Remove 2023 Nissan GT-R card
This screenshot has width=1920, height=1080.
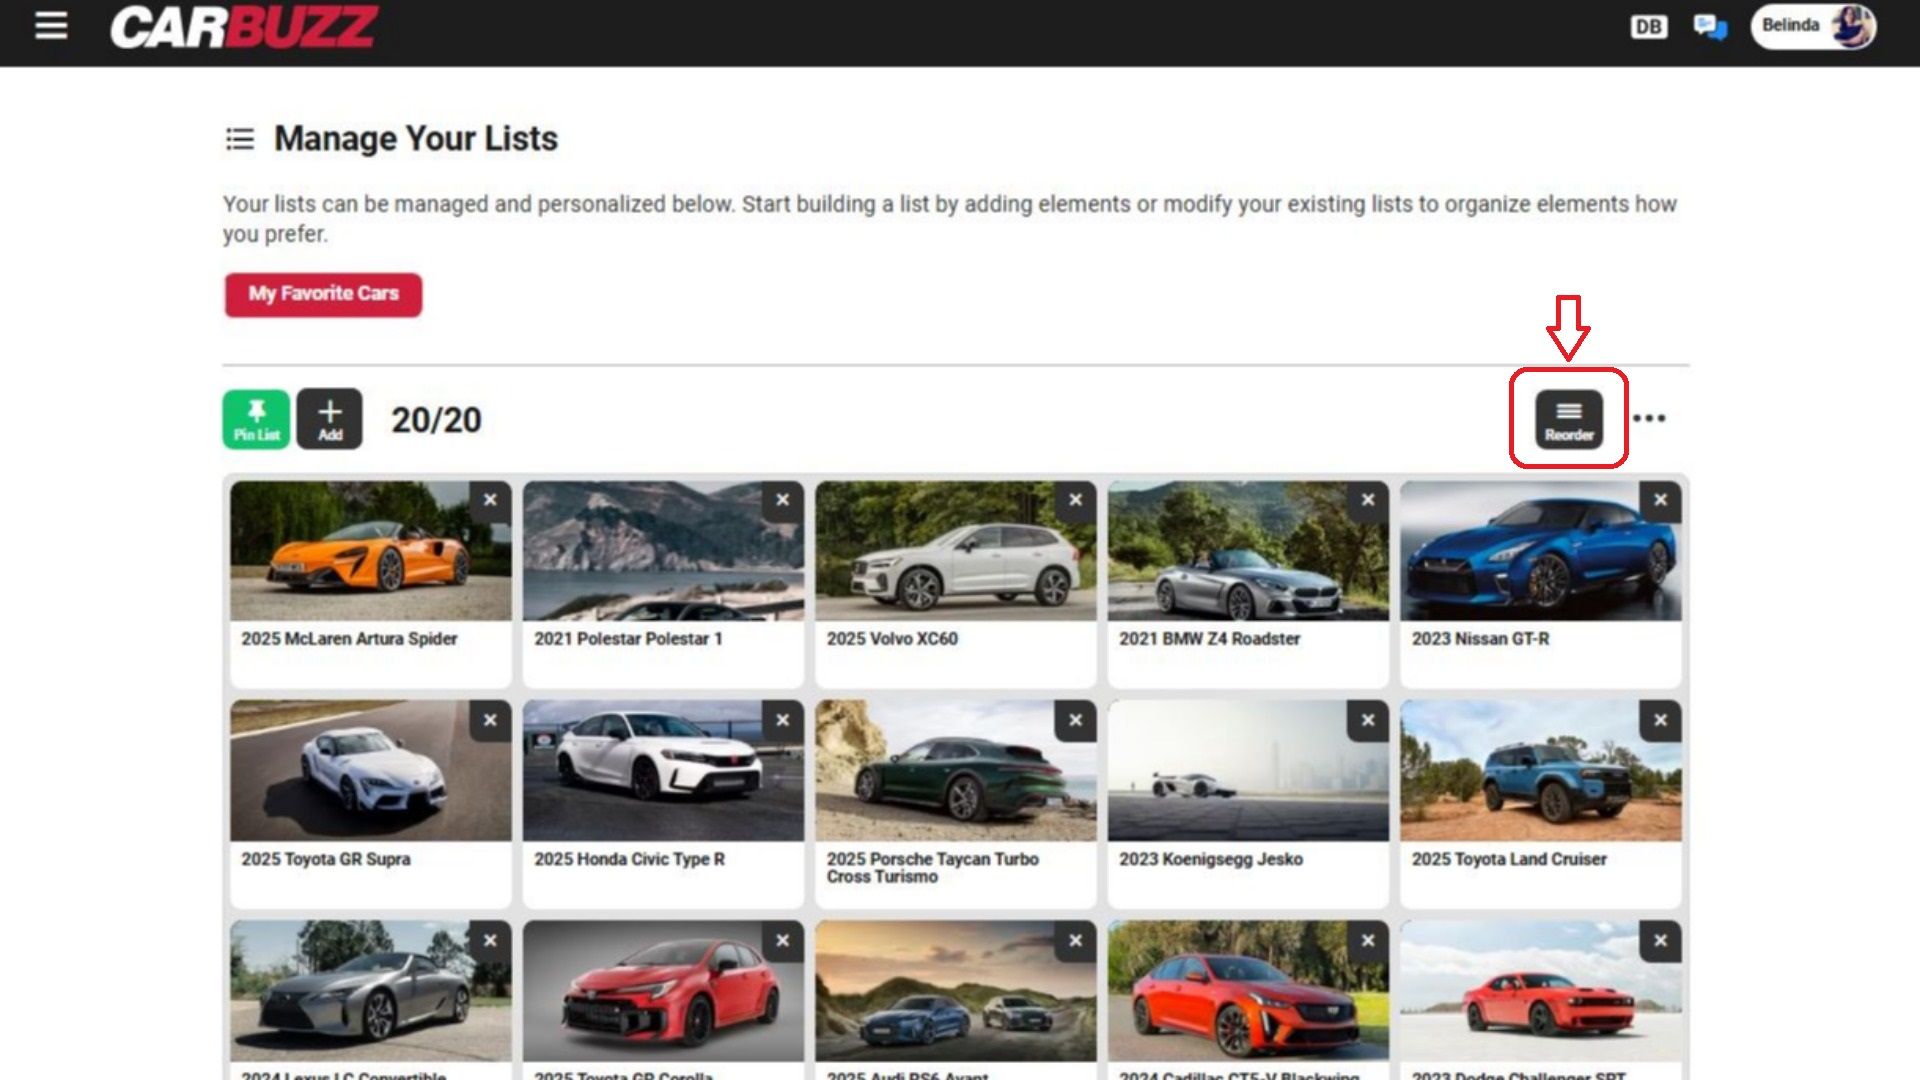click(x=1661, y=500)
